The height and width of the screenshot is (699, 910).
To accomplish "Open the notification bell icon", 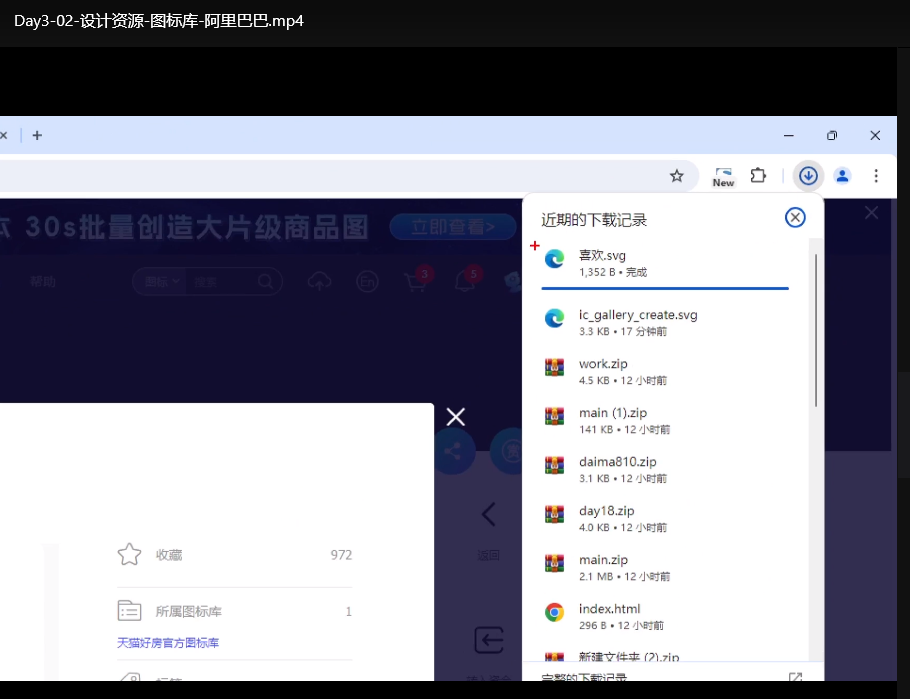I will coord(464,282).
